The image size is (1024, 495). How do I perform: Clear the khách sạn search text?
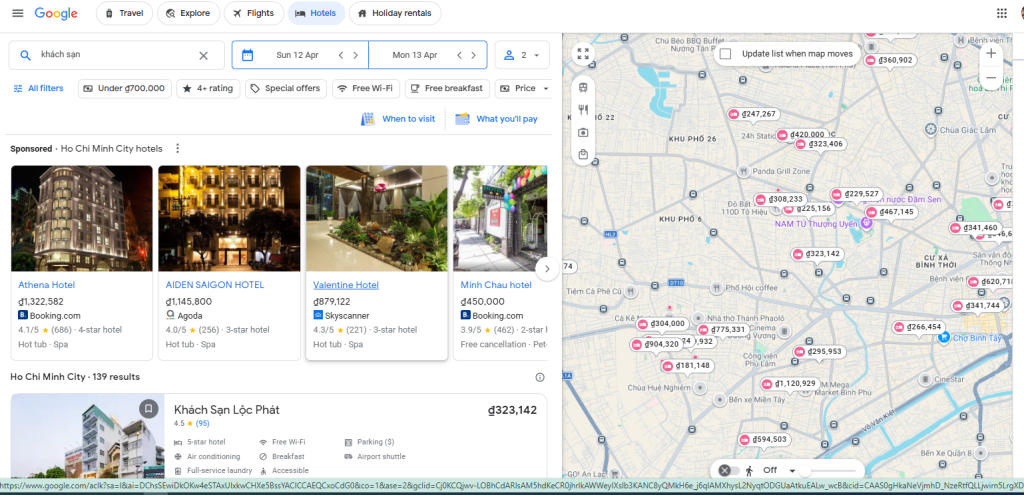tap(203, 56)
